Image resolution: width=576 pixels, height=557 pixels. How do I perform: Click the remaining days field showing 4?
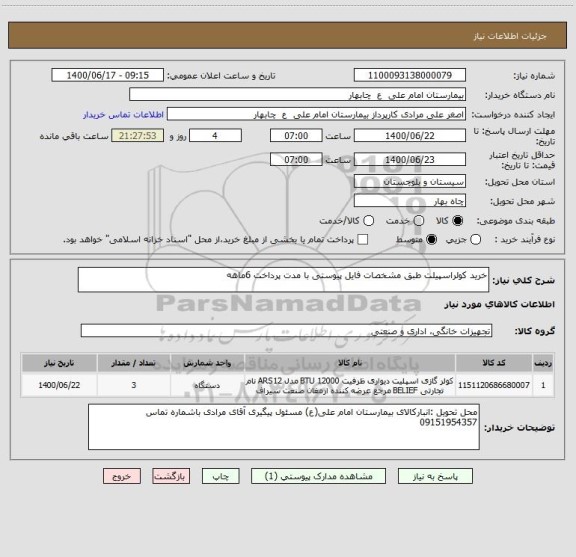(x=215, y=136)
